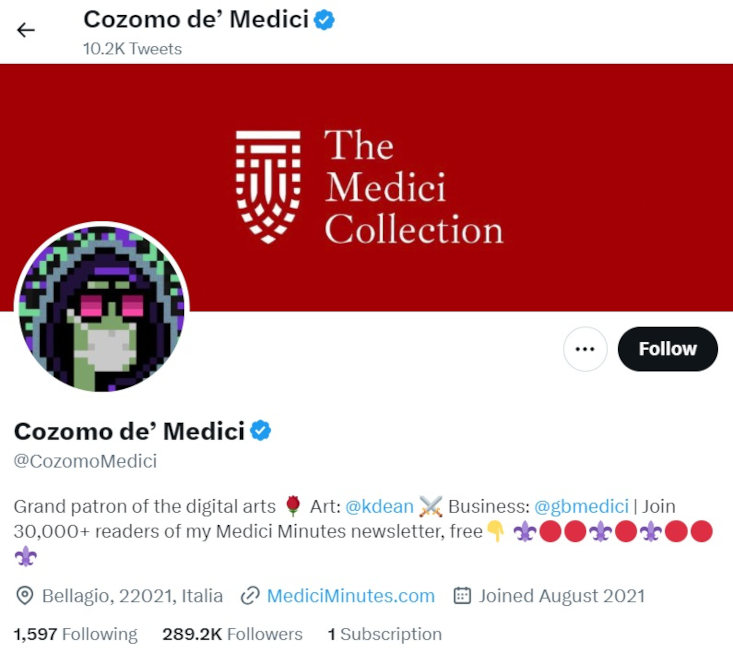Click the location pin icon

(26, 596)
